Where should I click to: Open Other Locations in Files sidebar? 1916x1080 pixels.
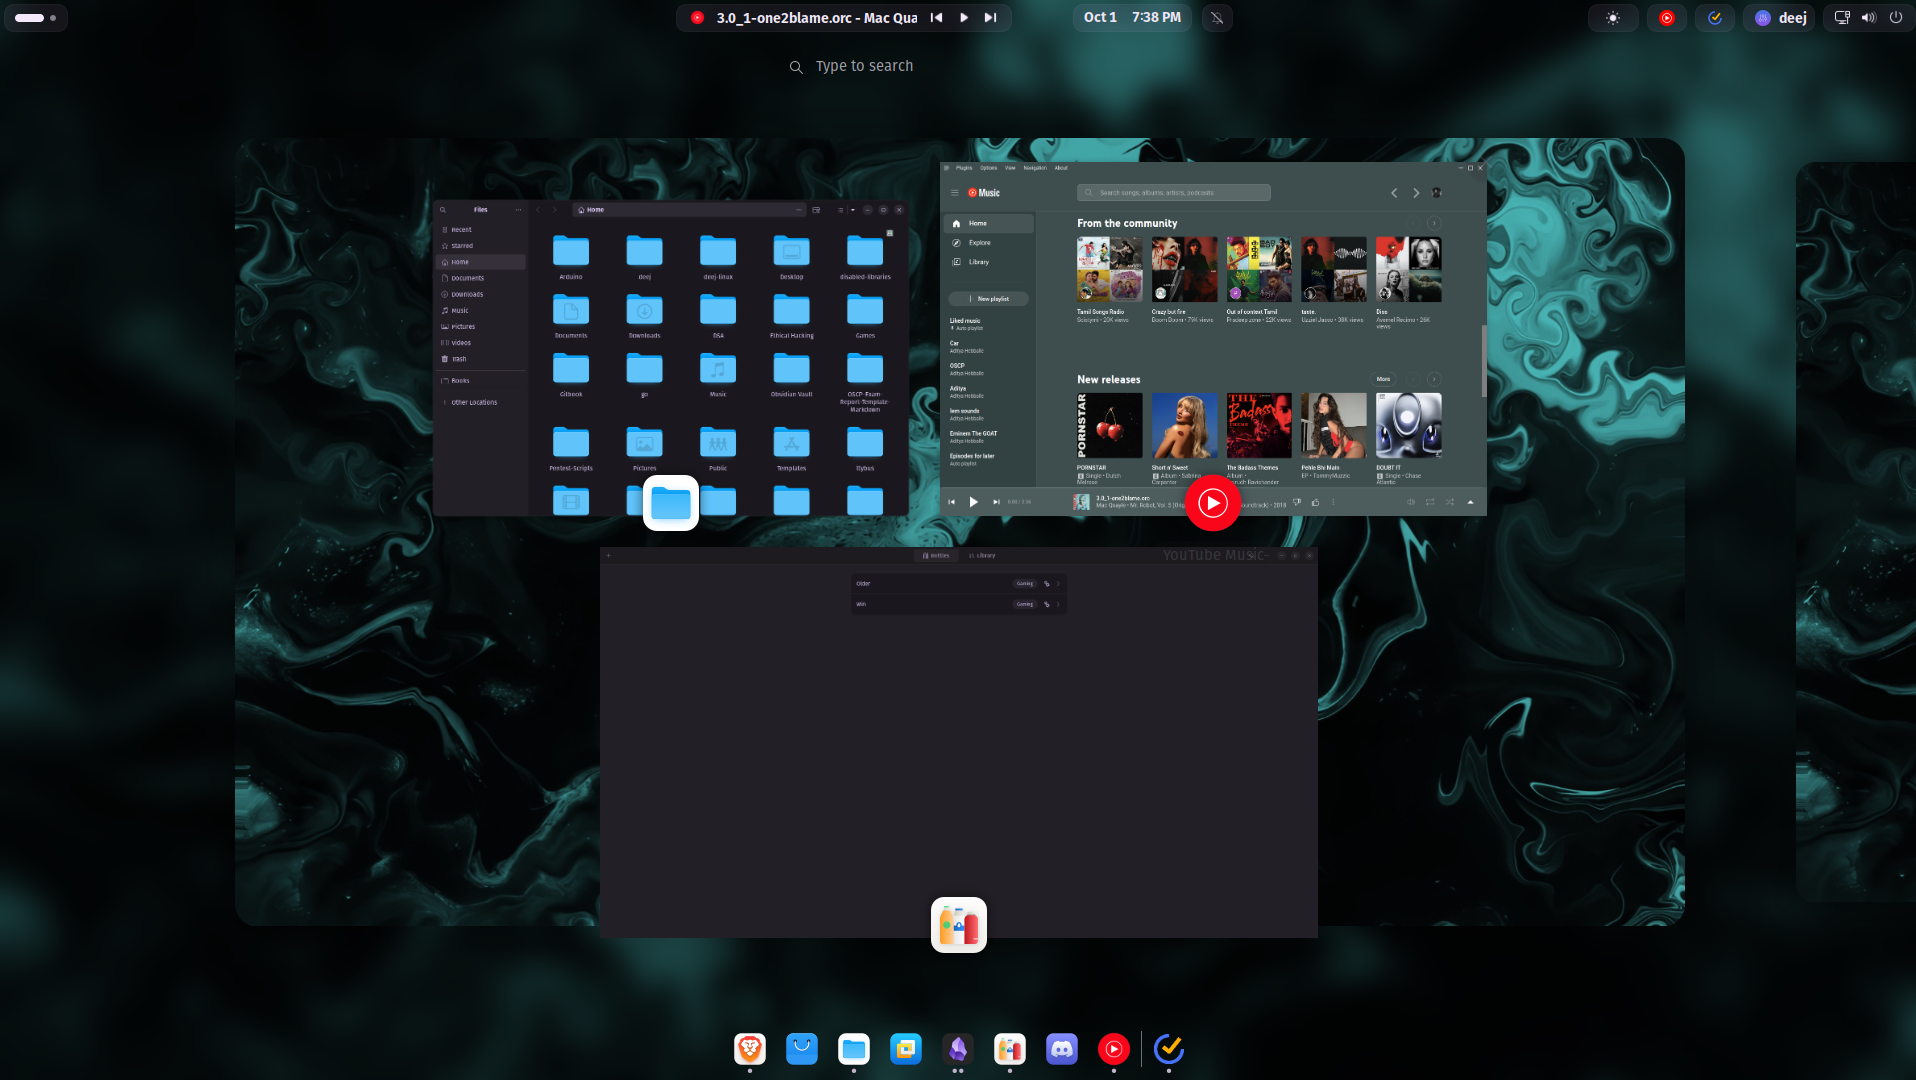click(x=481, y=402)
